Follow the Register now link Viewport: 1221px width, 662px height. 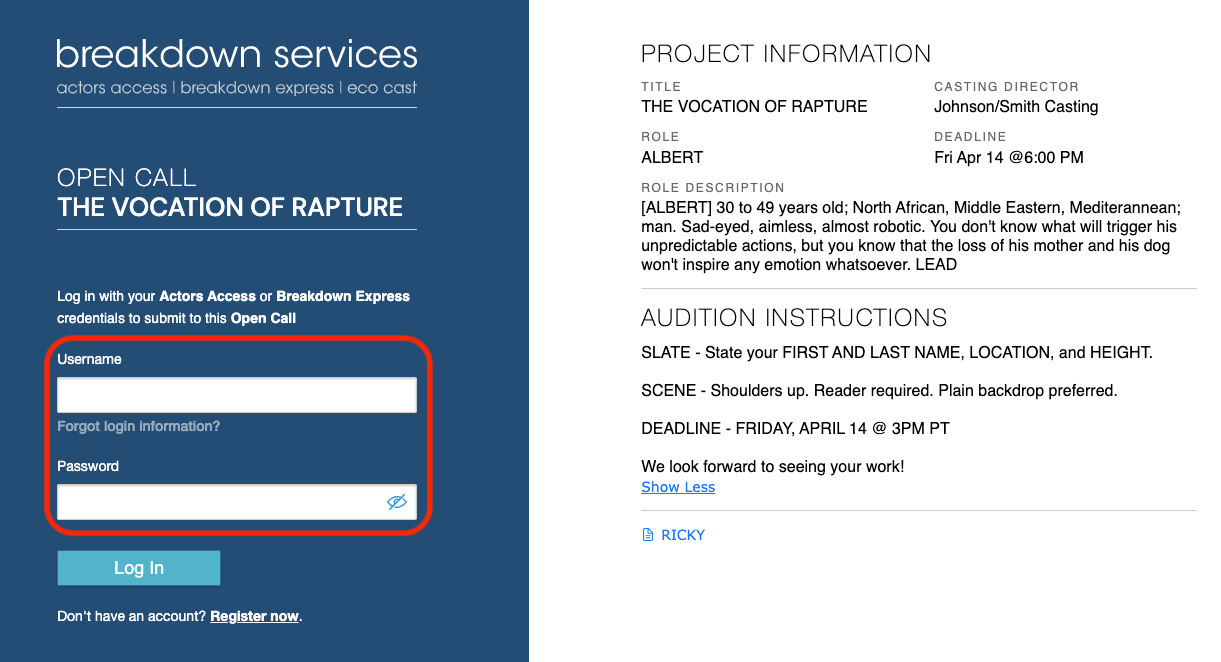coord(254,616)
